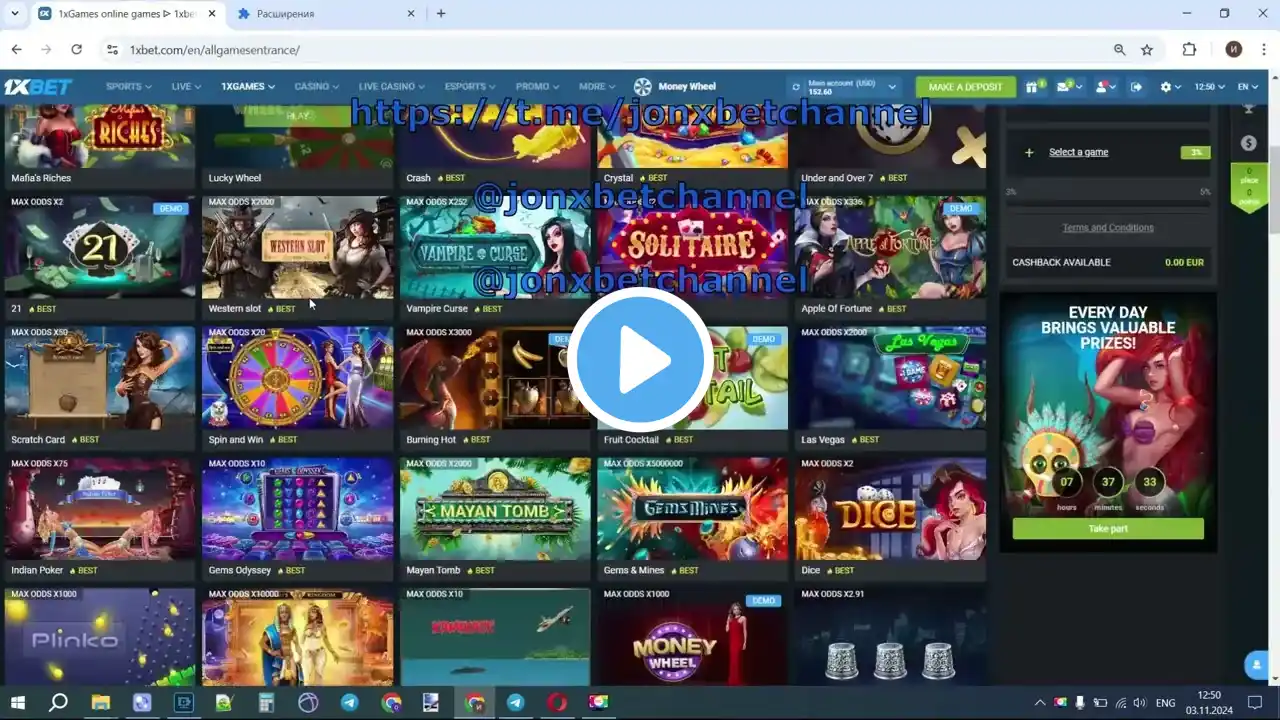Switch to the 1xGames online games tab

pos(126,14)
